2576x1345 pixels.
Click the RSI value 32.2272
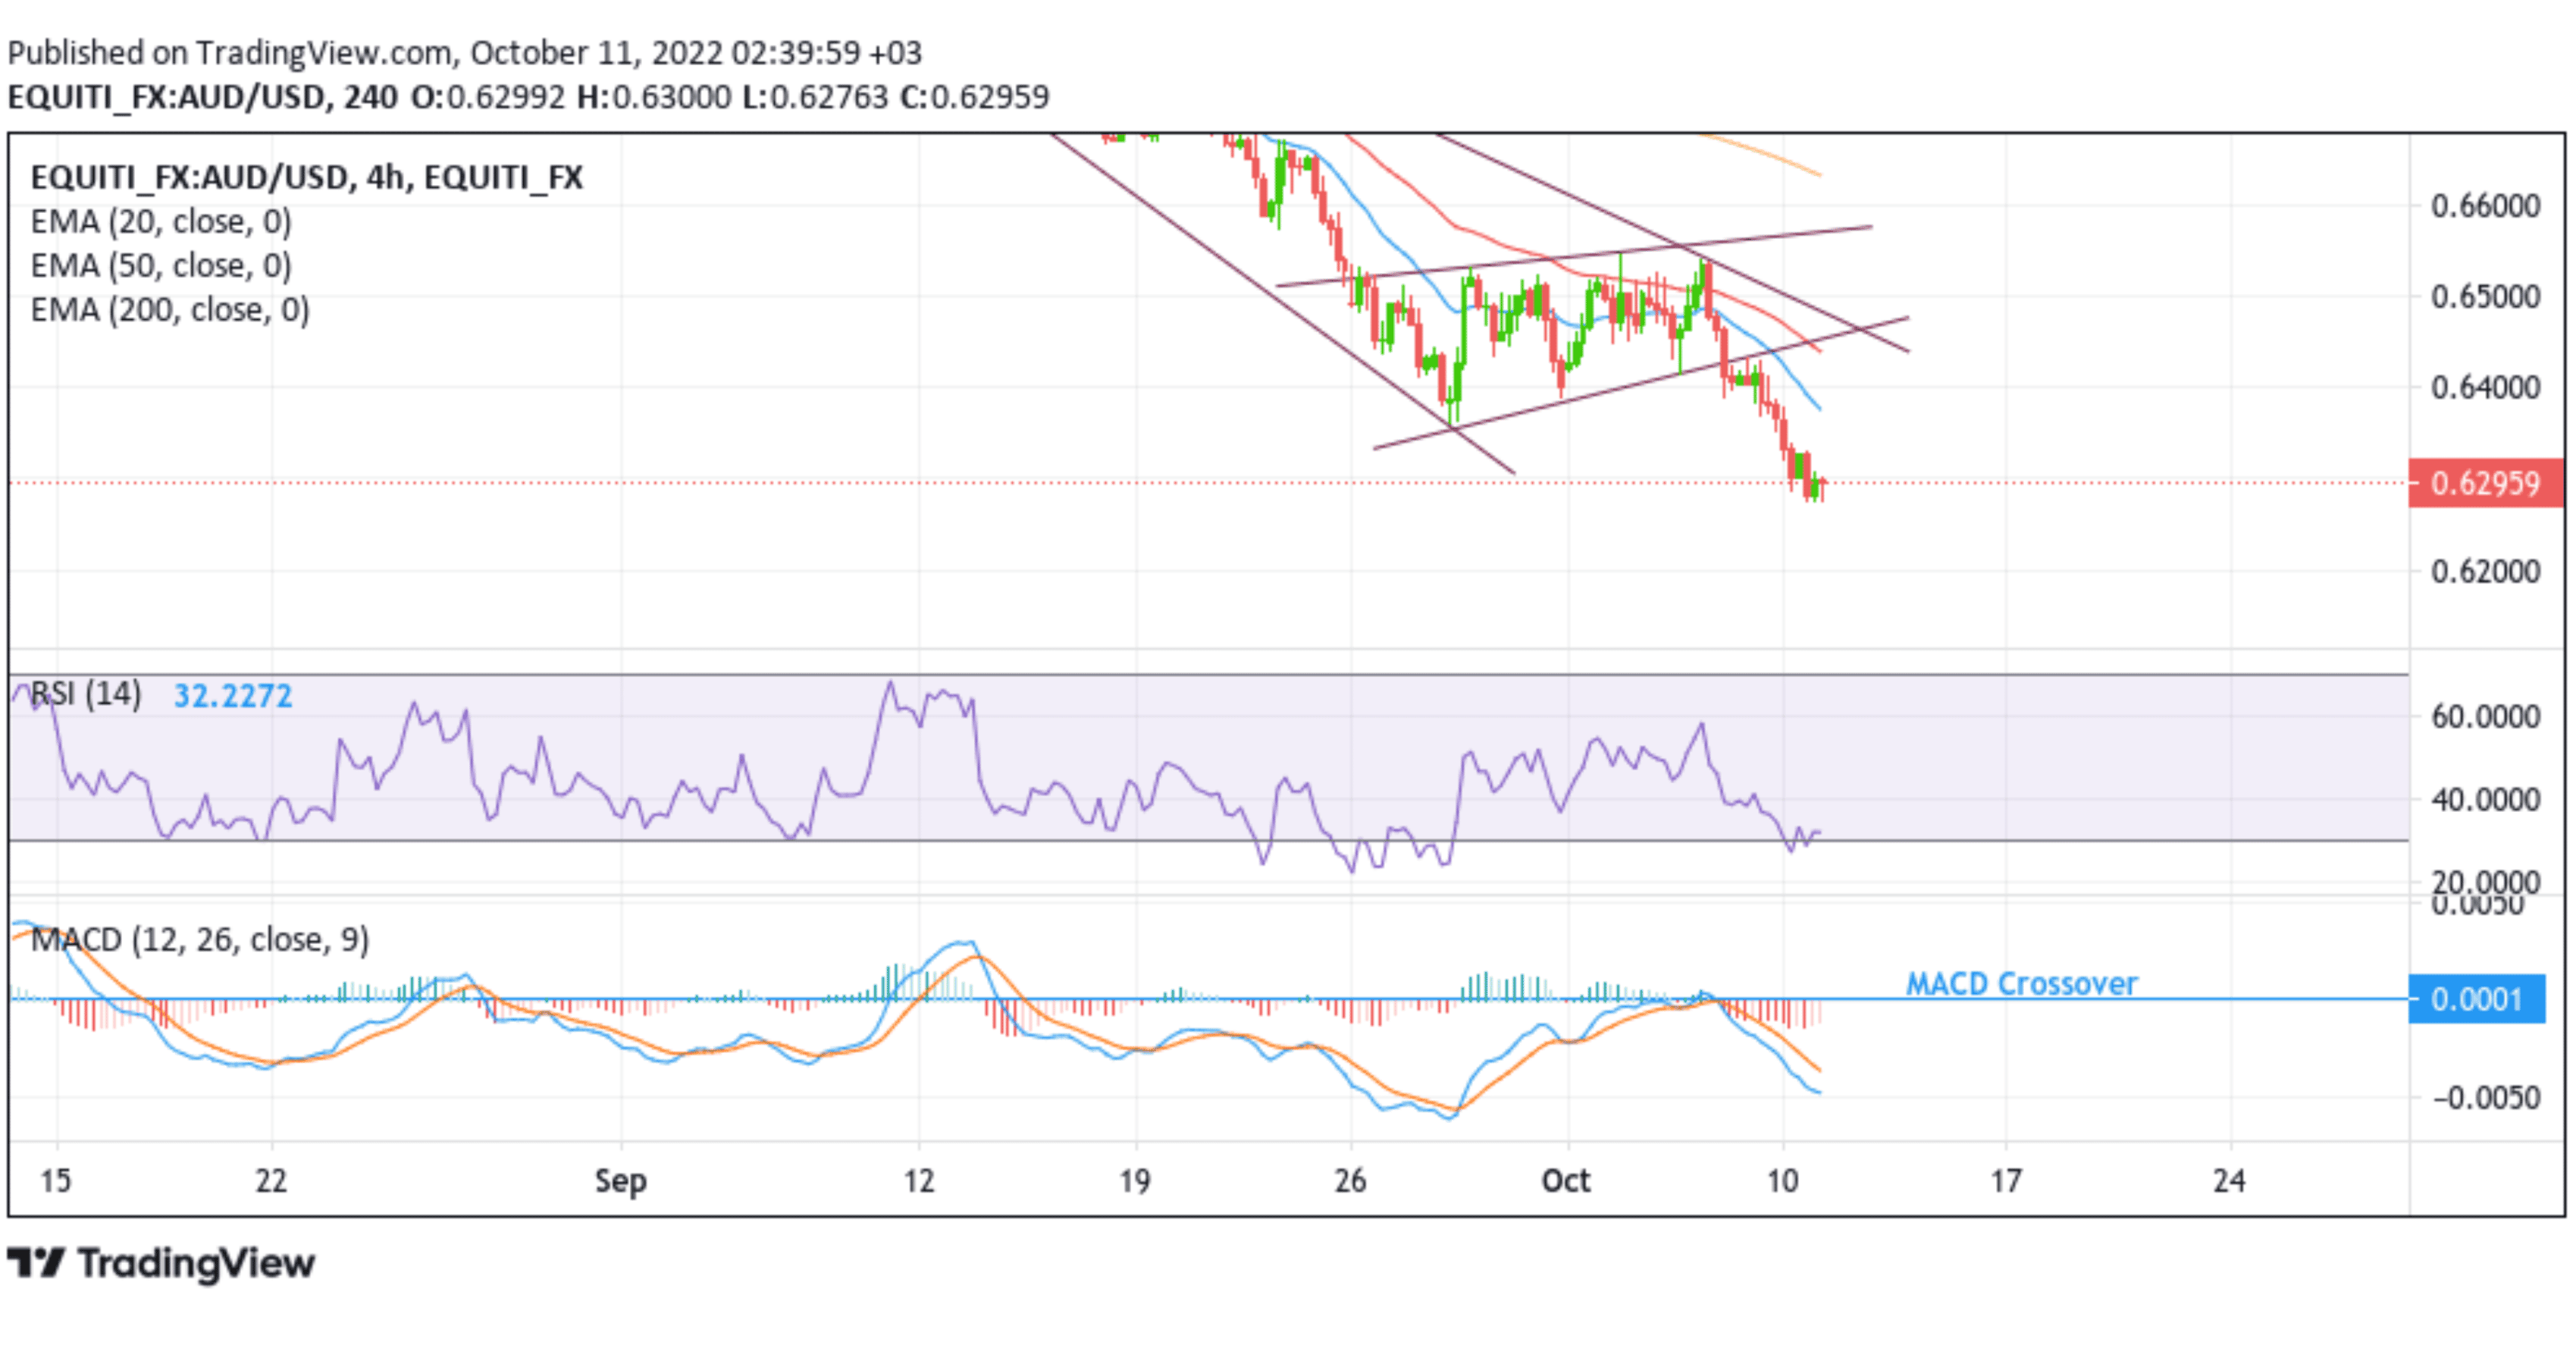pos(233,695)
